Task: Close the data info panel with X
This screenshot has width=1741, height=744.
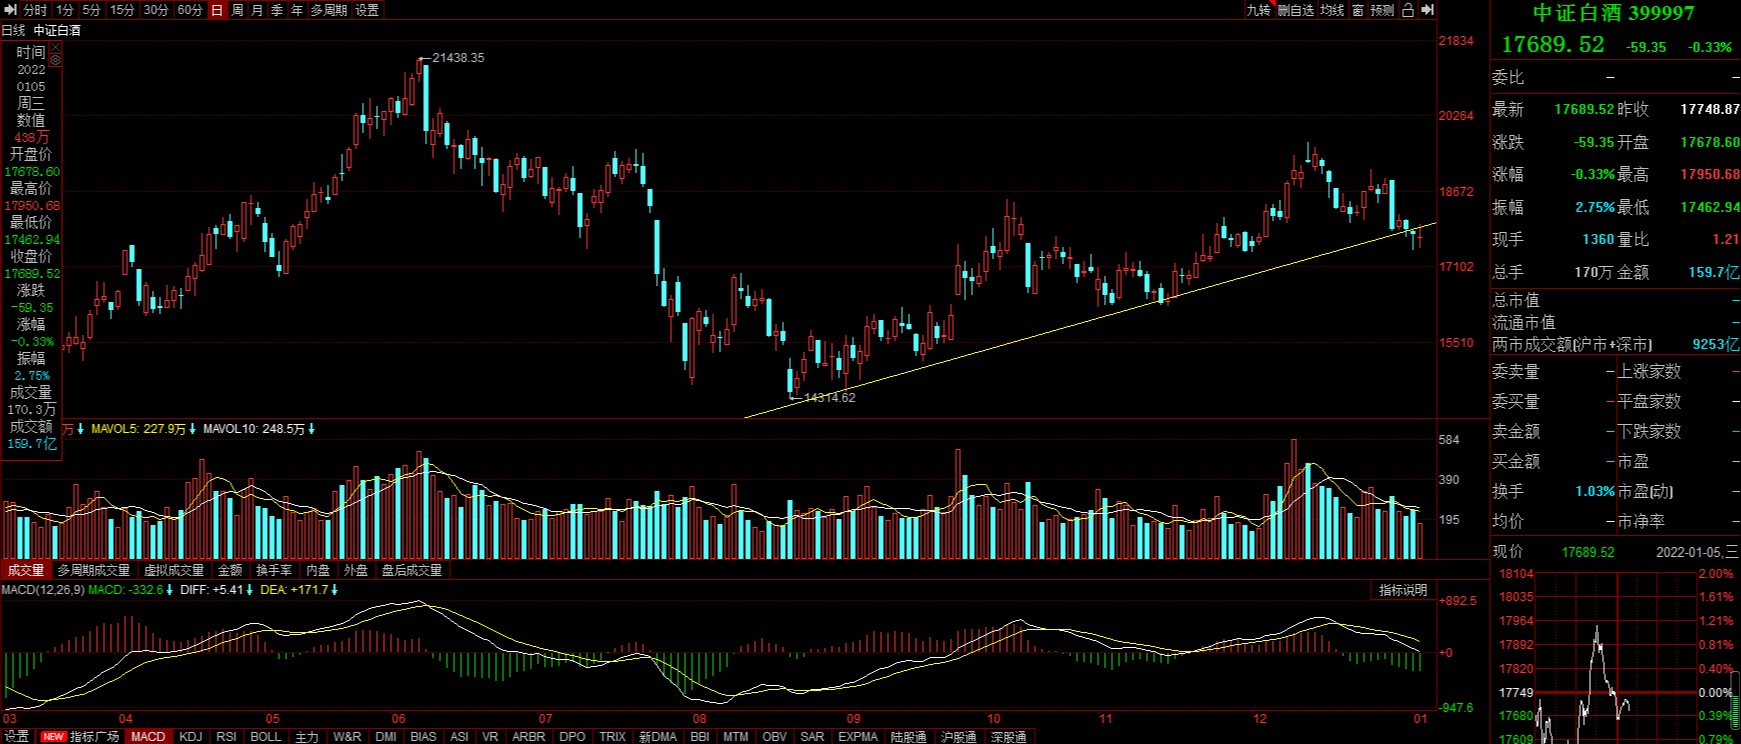Action: [55, 47]
